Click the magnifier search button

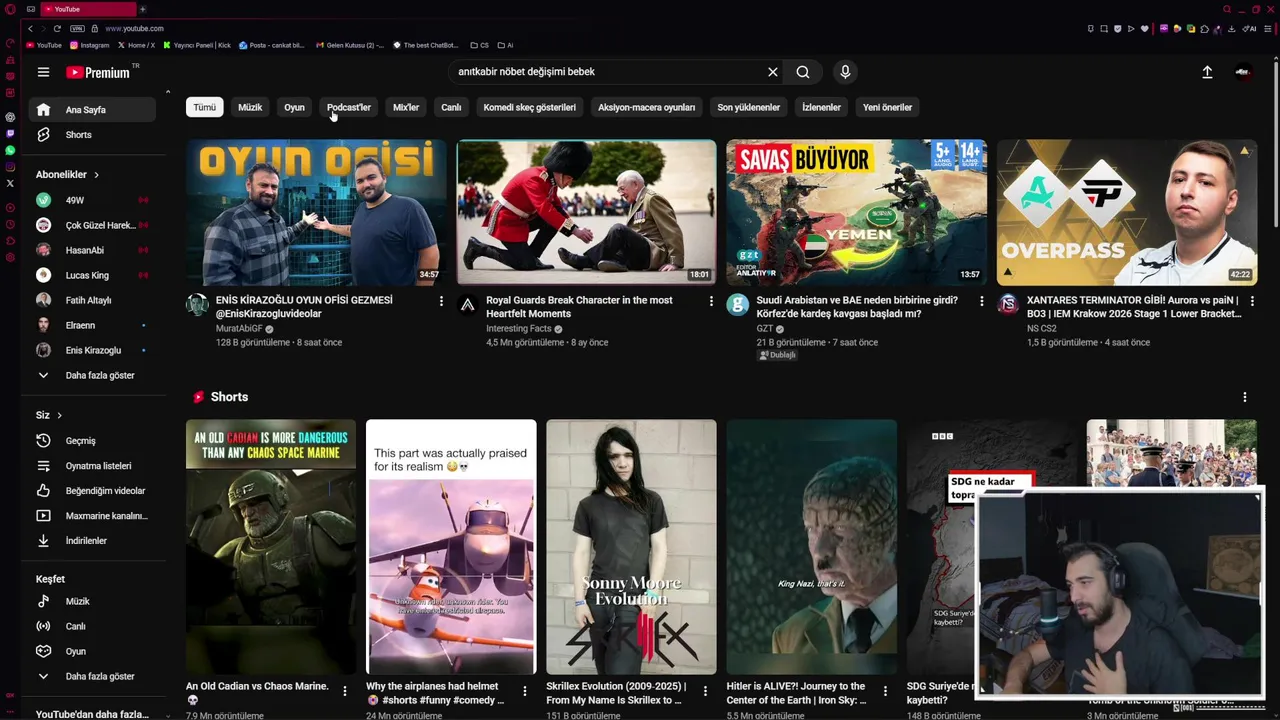click(803, 72)
